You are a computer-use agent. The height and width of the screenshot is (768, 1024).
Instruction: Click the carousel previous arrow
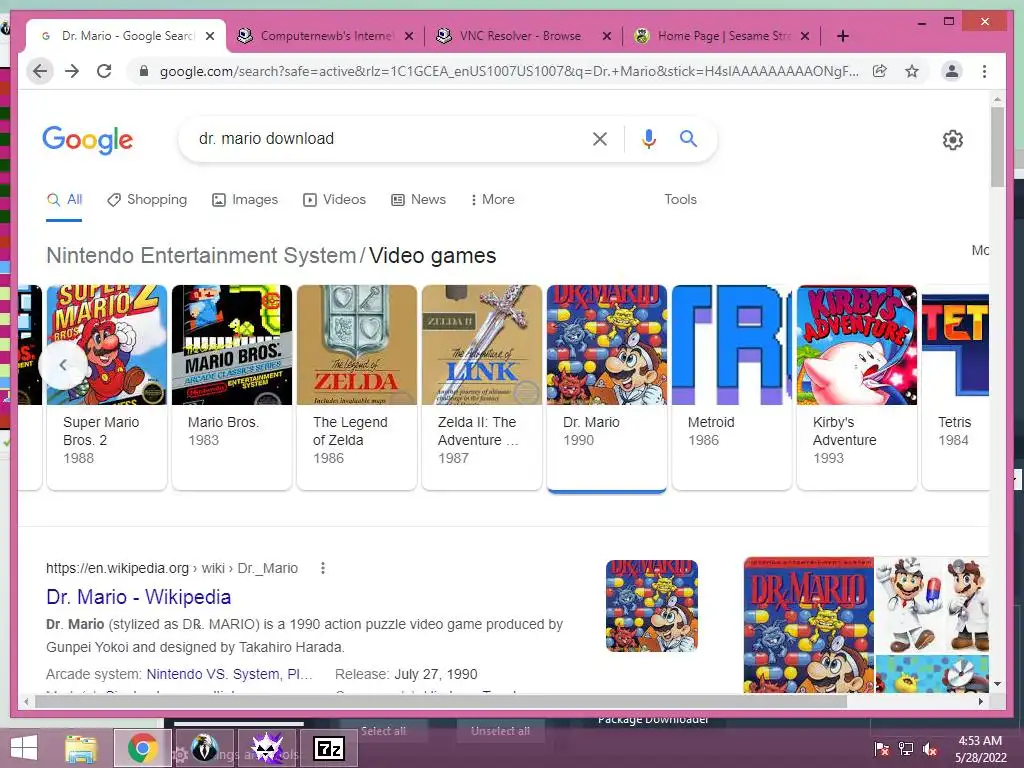point(63,365)
